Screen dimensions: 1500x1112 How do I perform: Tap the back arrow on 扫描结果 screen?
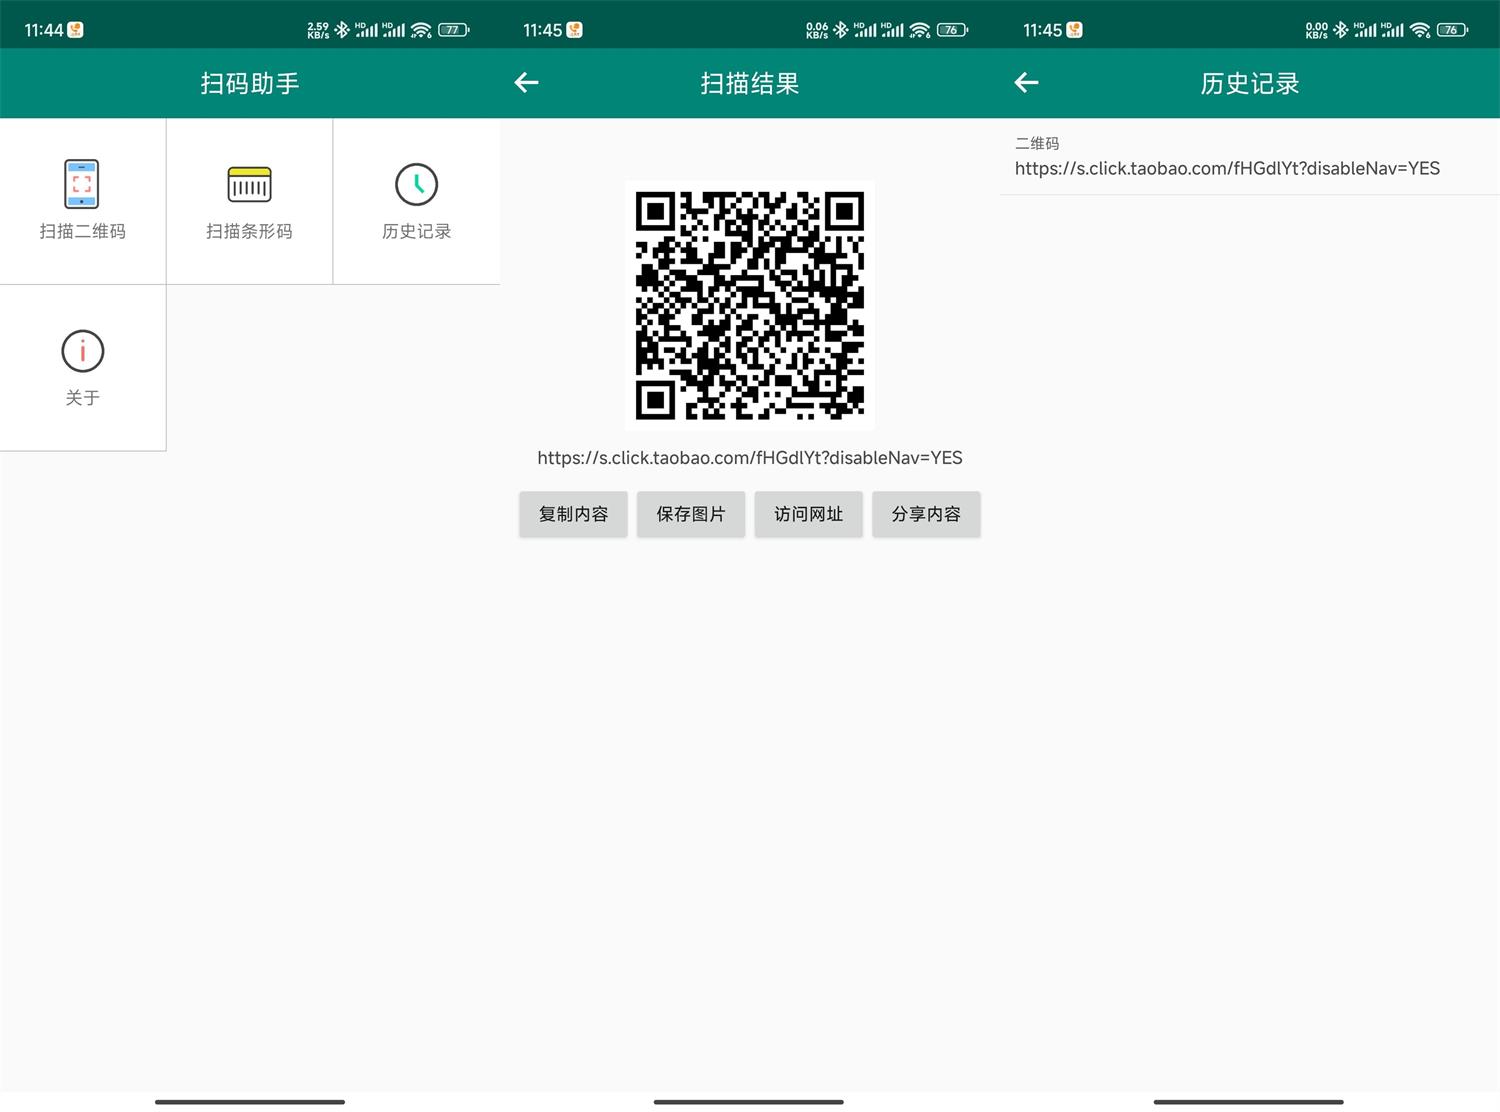tap(526, 83)
